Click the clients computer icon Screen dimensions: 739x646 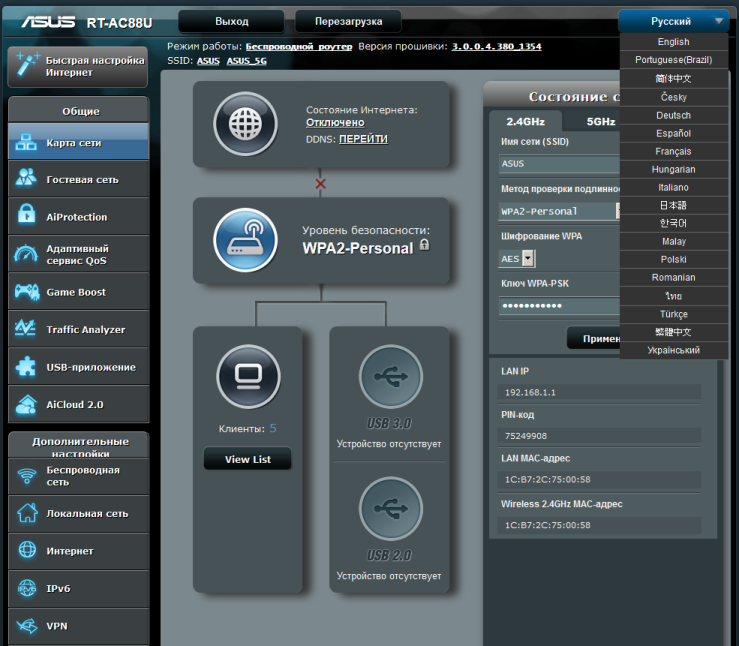pos(248,376)
